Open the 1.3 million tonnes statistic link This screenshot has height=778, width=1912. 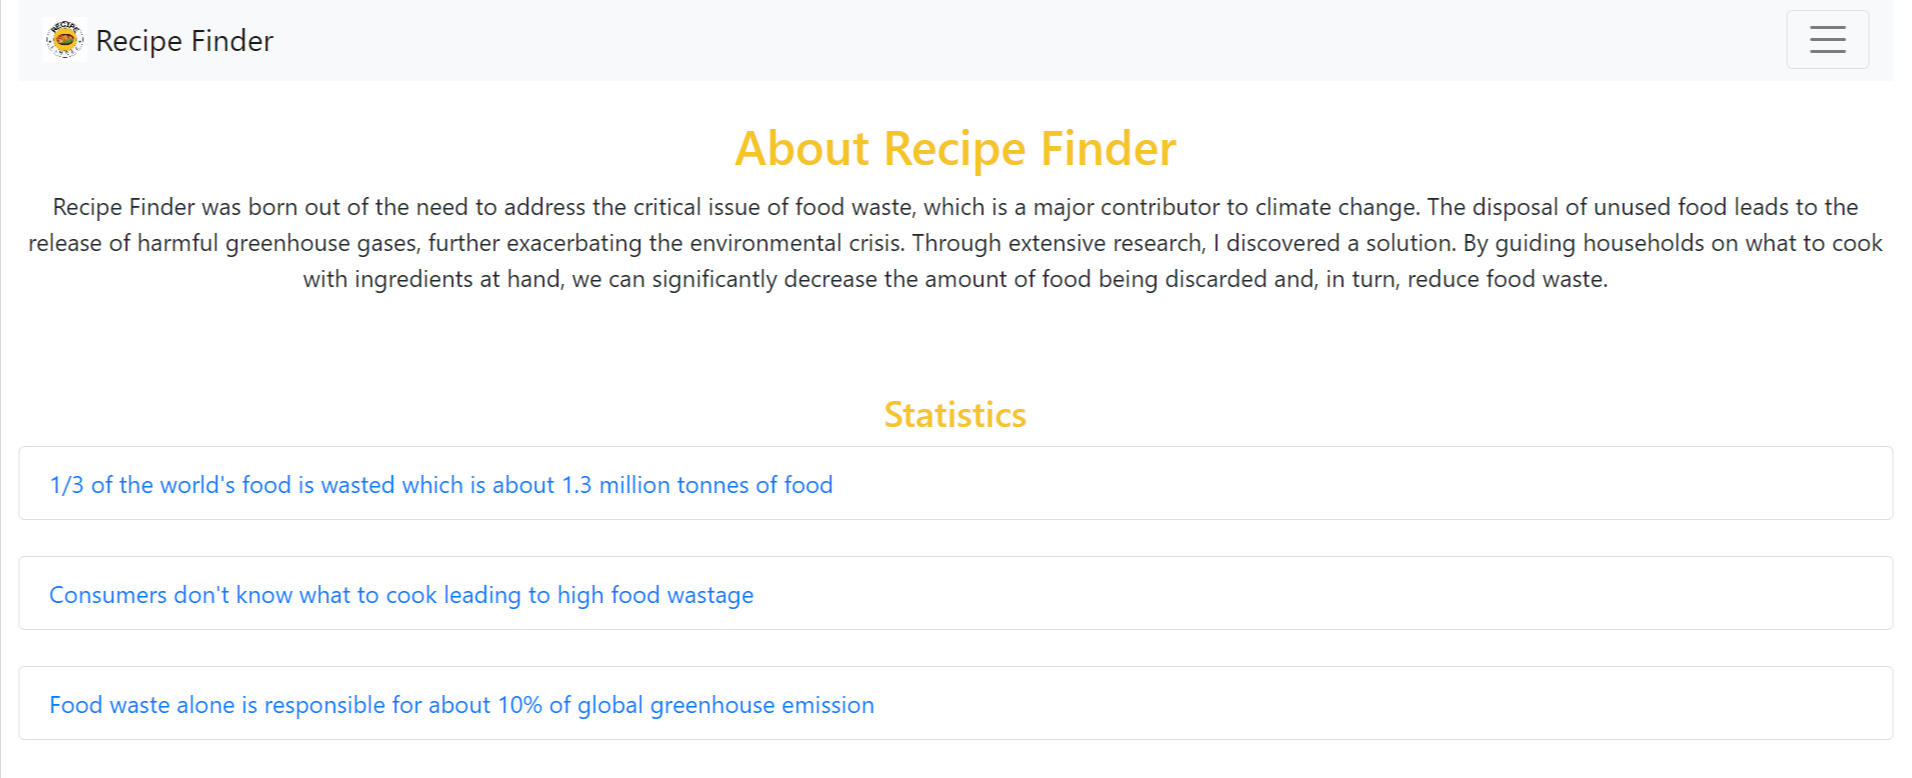(441, 484)
